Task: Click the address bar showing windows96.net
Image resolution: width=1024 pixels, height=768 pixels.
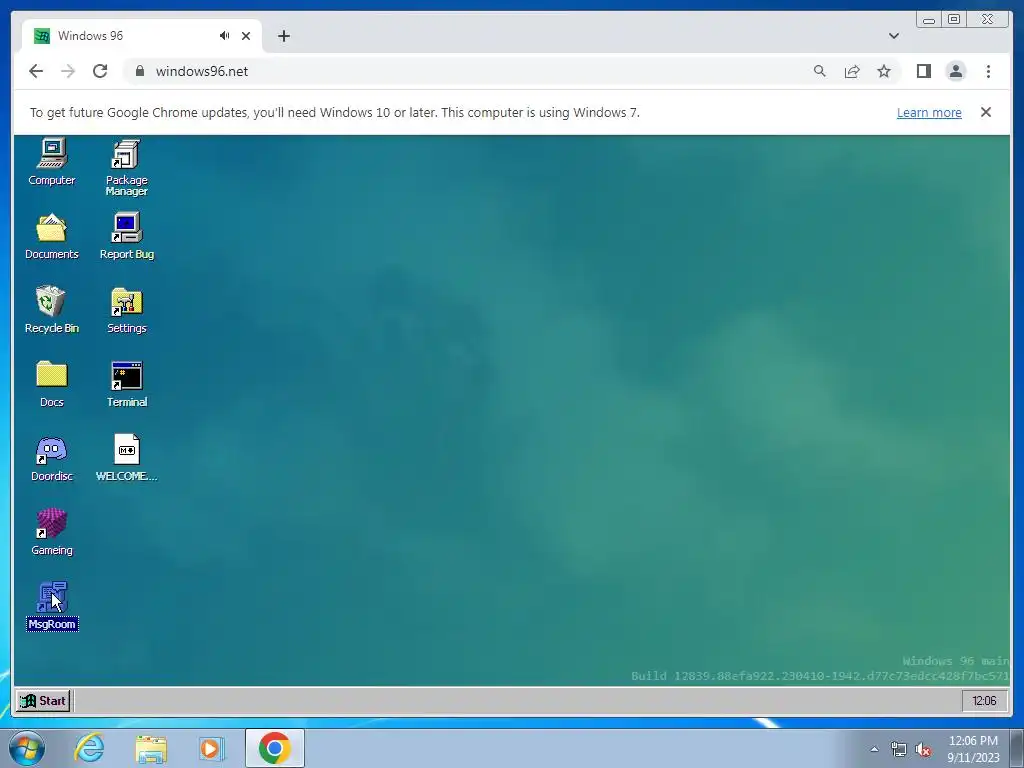Action: (470, 71)
